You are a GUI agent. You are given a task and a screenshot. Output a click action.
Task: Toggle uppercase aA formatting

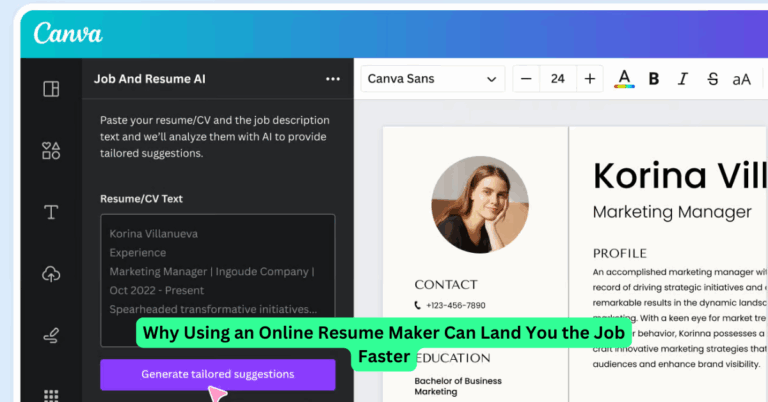tap(742, 79)
